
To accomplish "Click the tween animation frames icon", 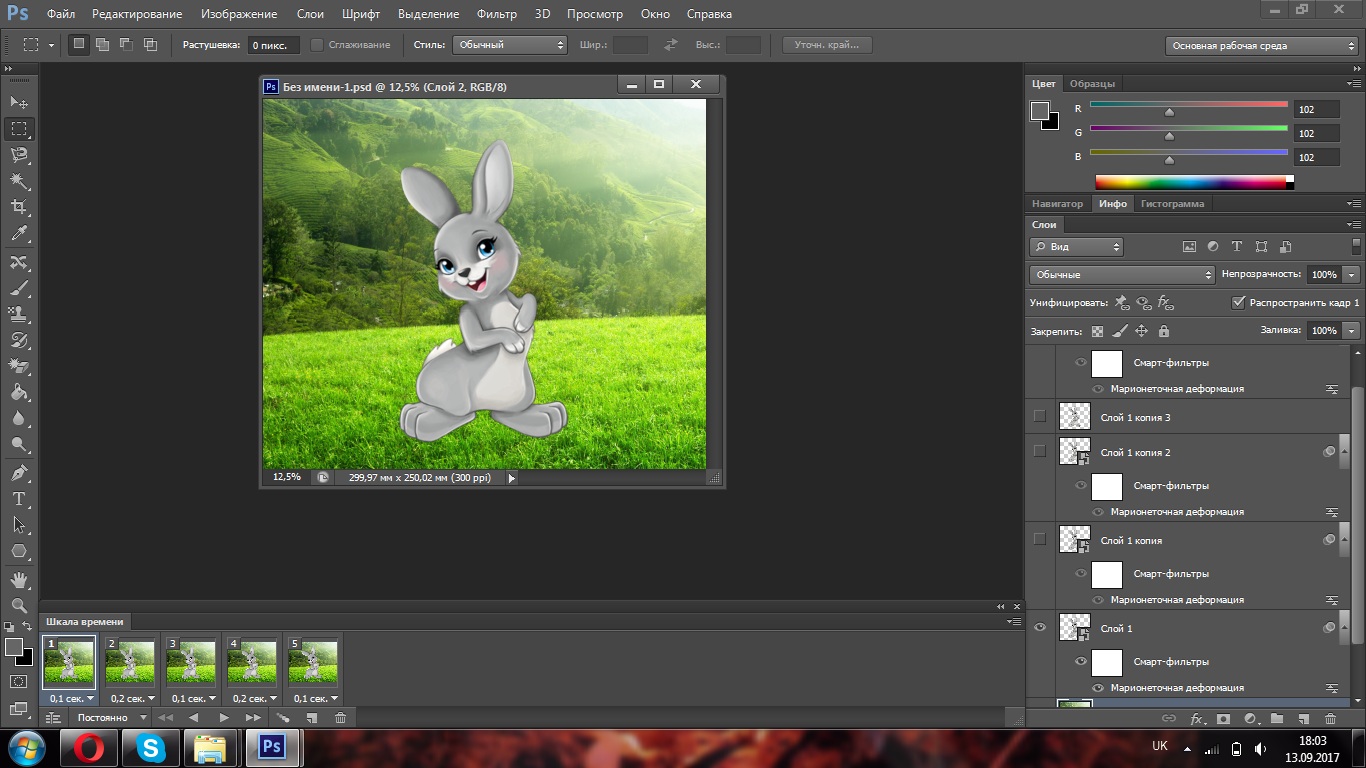I will coord(283,718).
